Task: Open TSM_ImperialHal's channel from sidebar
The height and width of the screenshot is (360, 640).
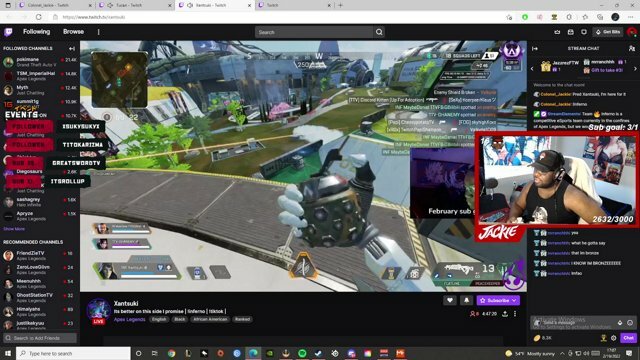Action: pyautogui.click(x=40, y=76)
